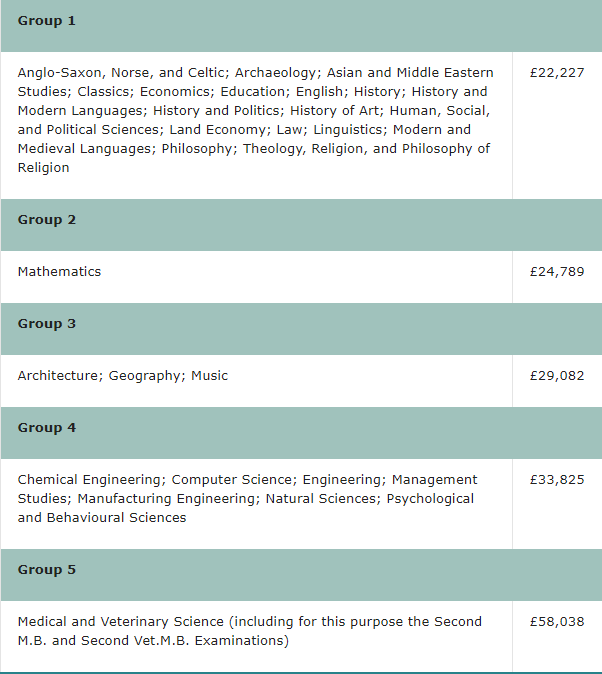Click the Group 1 header row
The image size is (602, 674).
301,26
